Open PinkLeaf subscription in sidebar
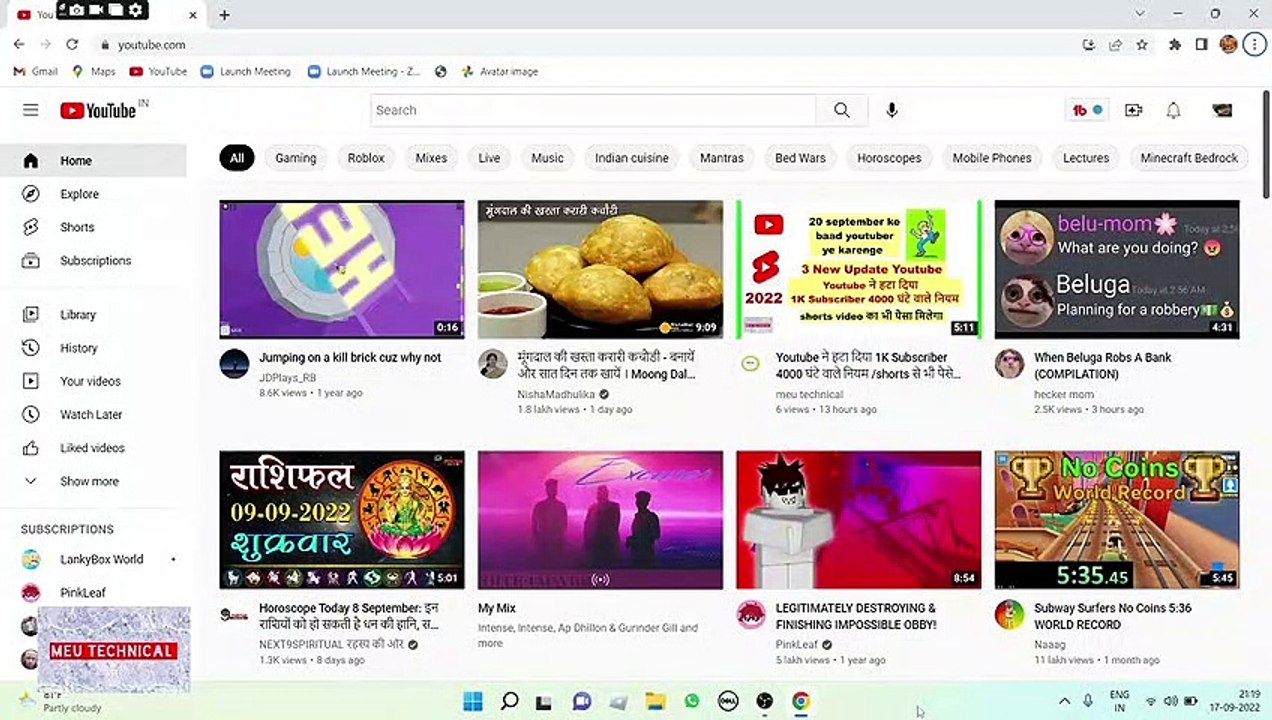This screenshot has width=1272, height=720. [93, 592]
